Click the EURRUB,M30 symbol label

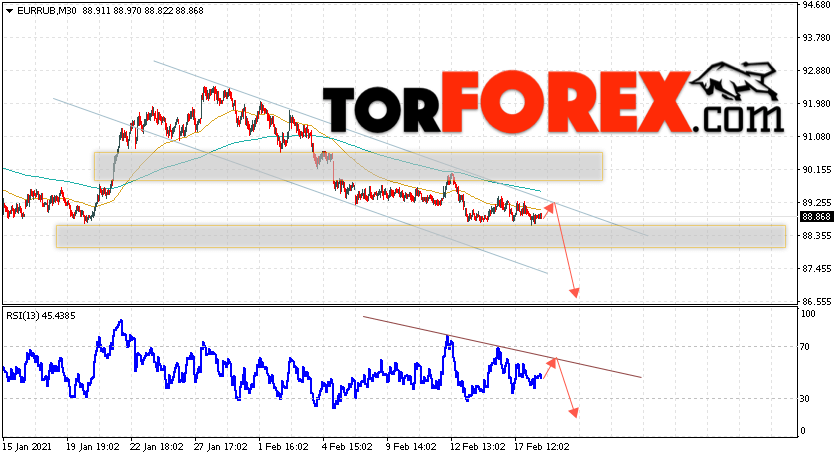(x=47, y=11)
